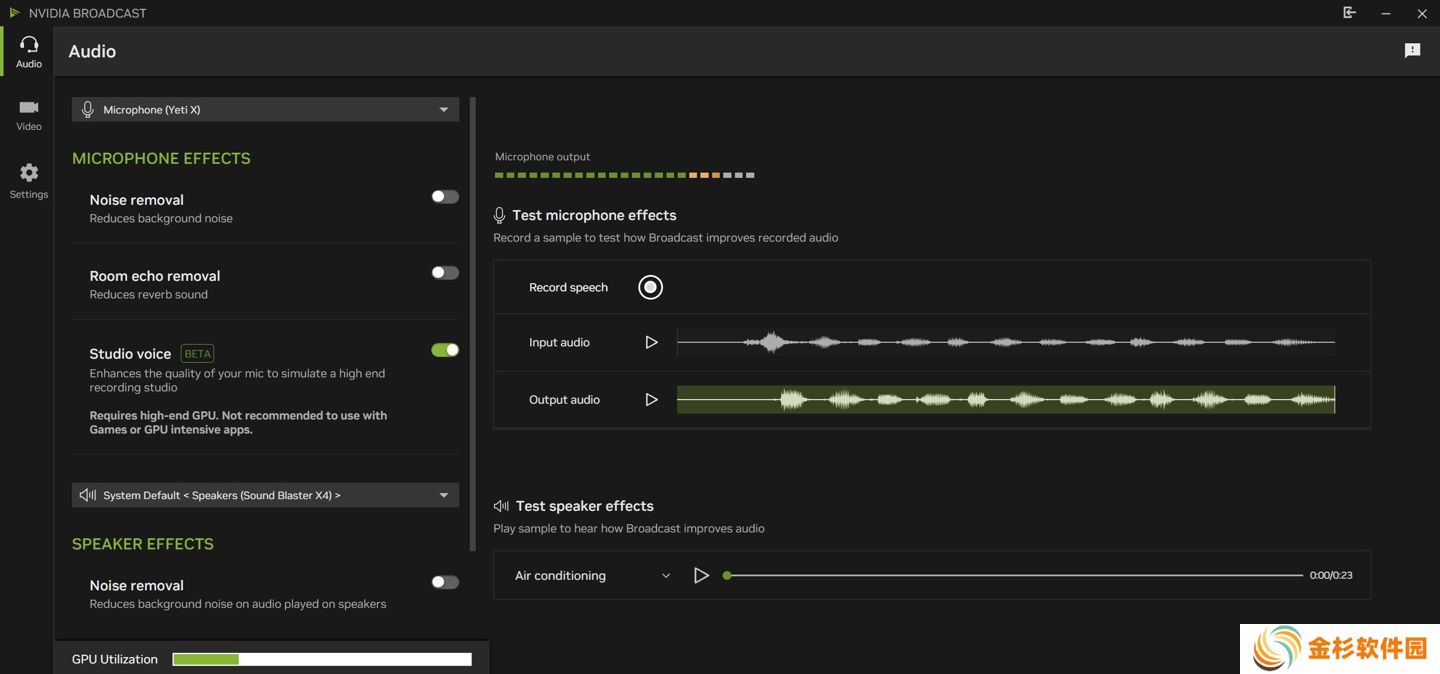Viewport: 1440px width, 674px height.
Task: Click the 'Microphone output' label
Action: click(x=542, y=157)
